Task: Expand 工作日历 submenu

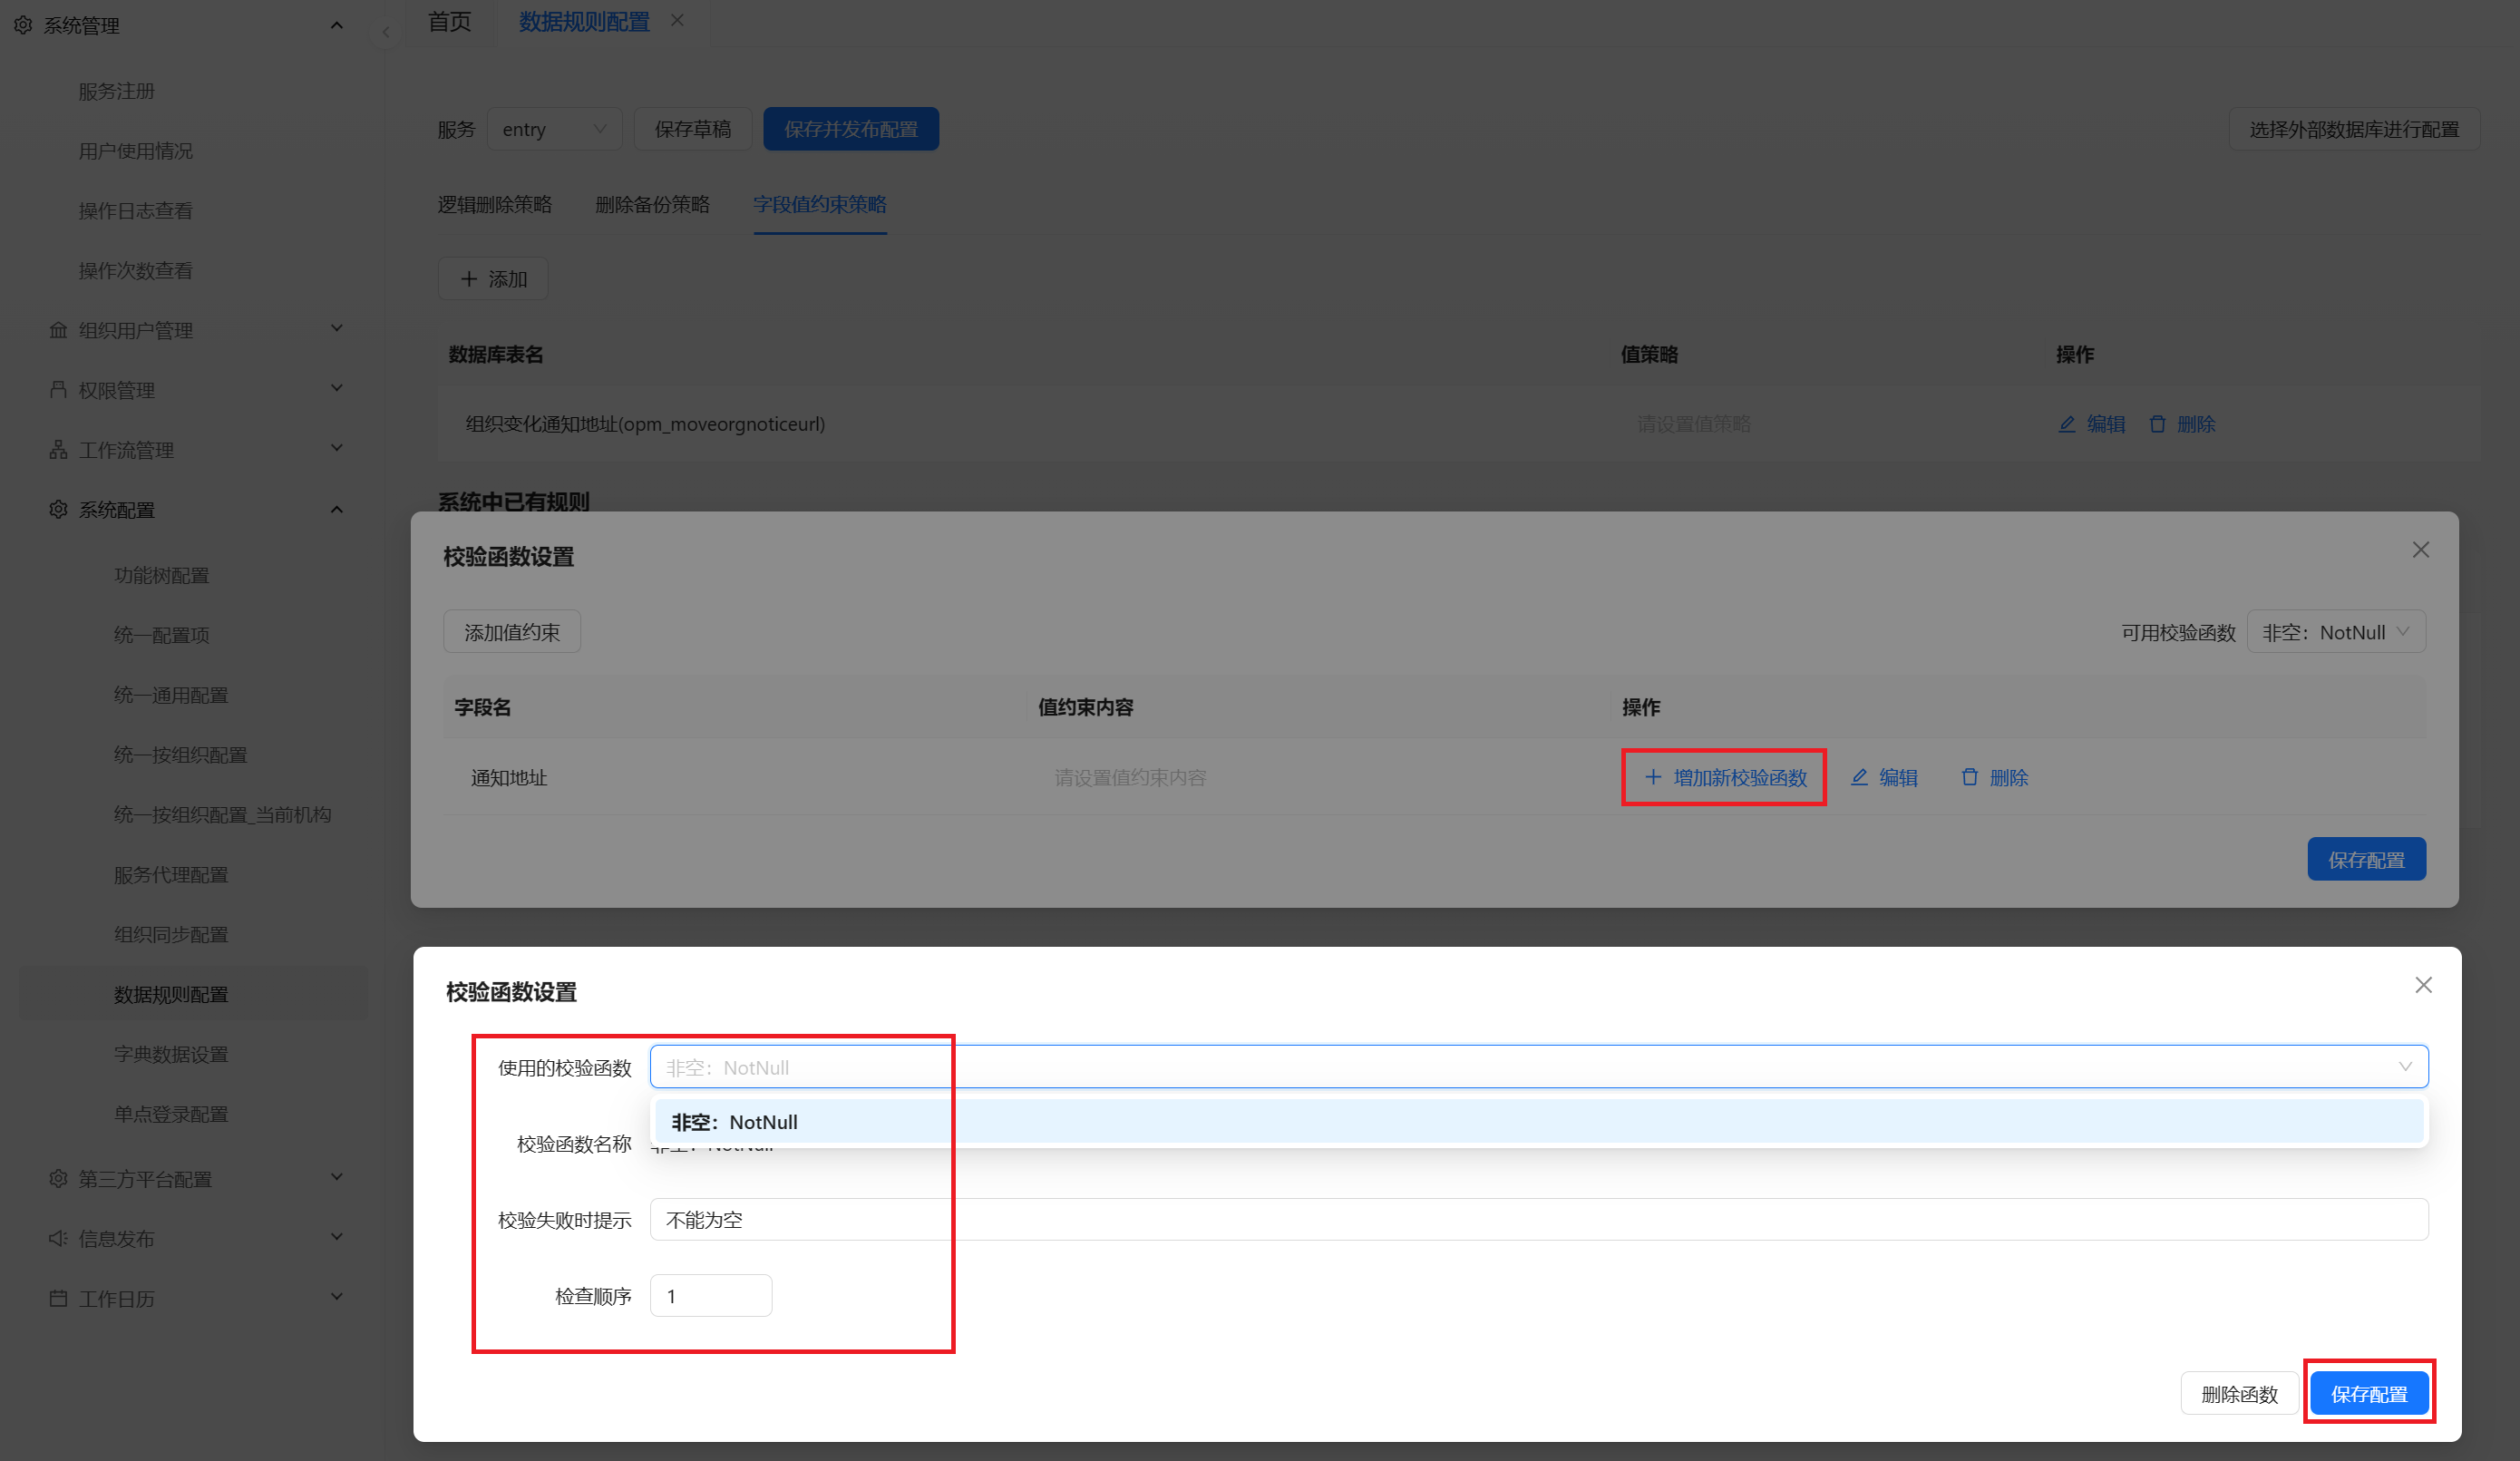Action: (337, 1297)
